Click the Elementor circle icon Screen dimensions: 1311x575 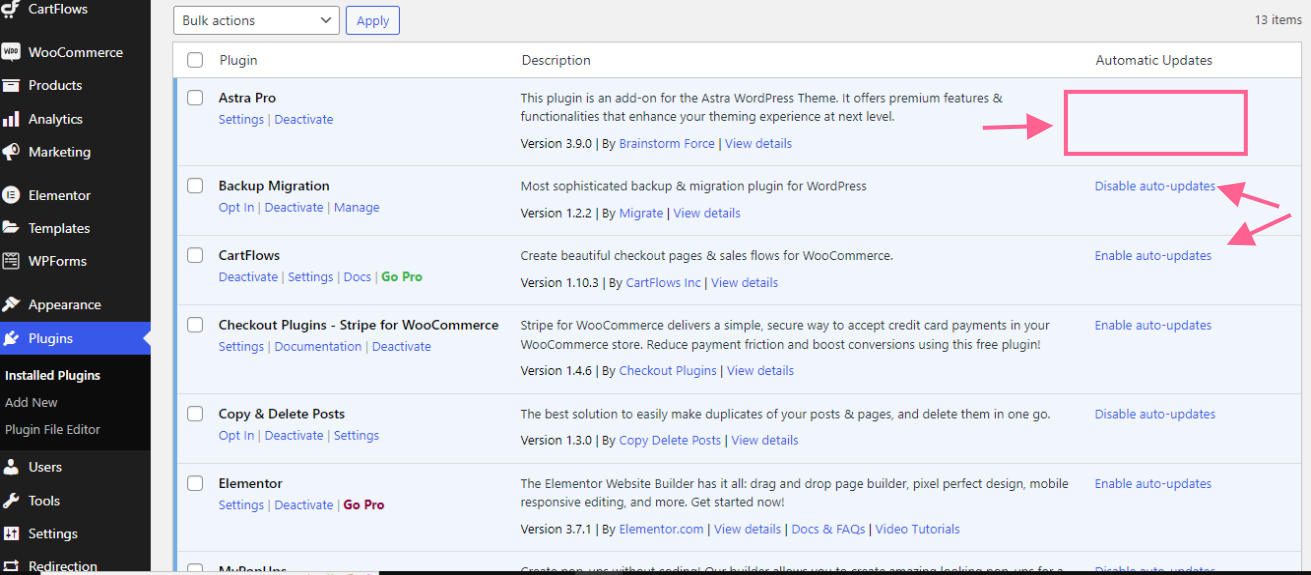tap(11, 195)
